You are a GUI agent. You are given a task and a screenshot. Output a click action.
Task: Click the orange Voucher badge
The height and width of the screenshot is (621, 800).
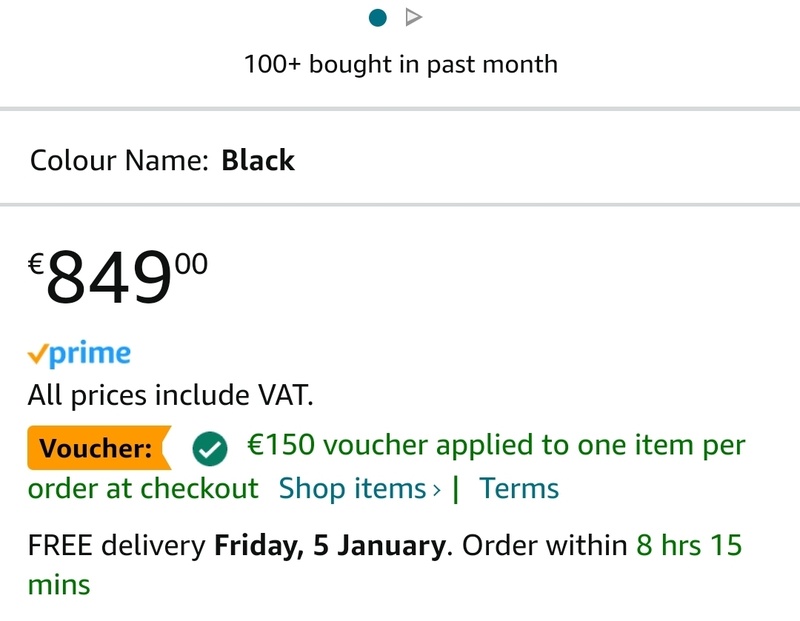97,448
